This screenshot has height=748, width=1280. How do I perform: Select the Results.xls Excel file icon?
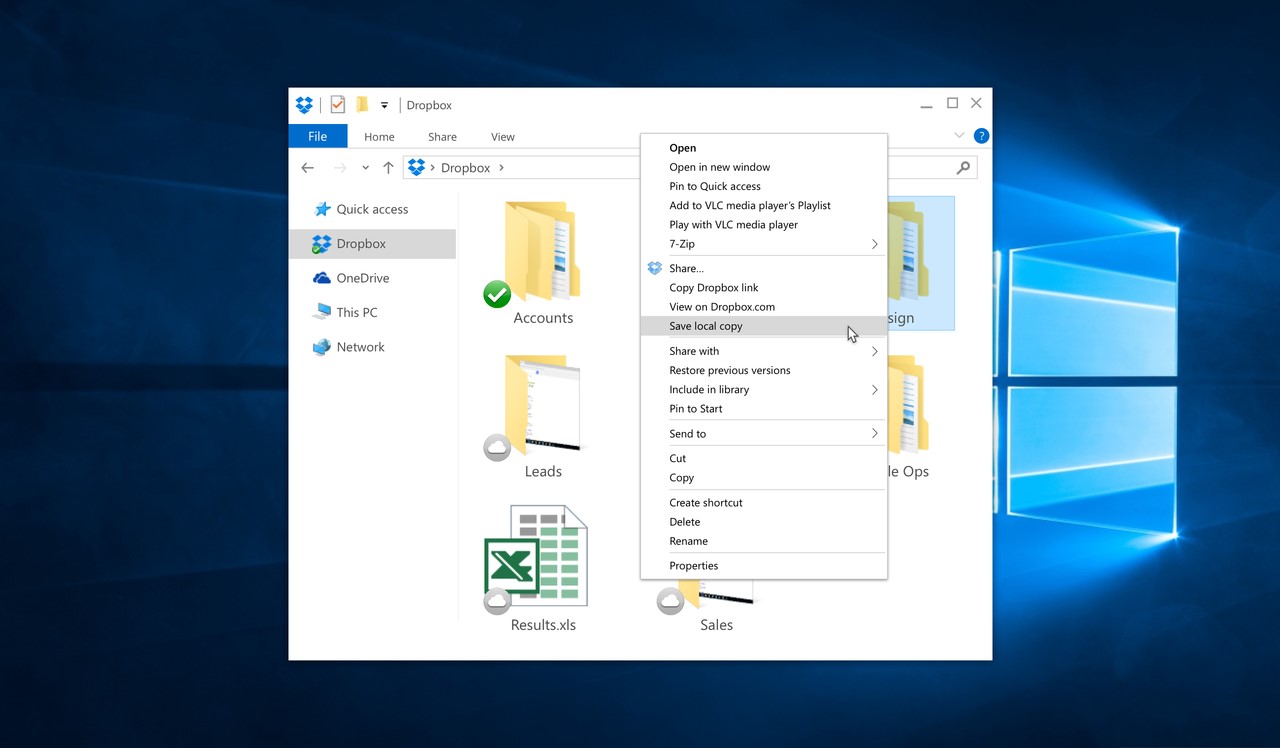tap(537, 556)
